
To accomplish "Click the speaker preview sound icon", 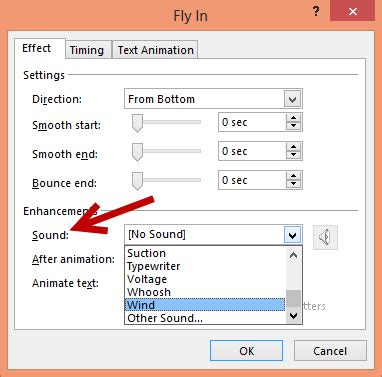I will (x=325, y=237).
